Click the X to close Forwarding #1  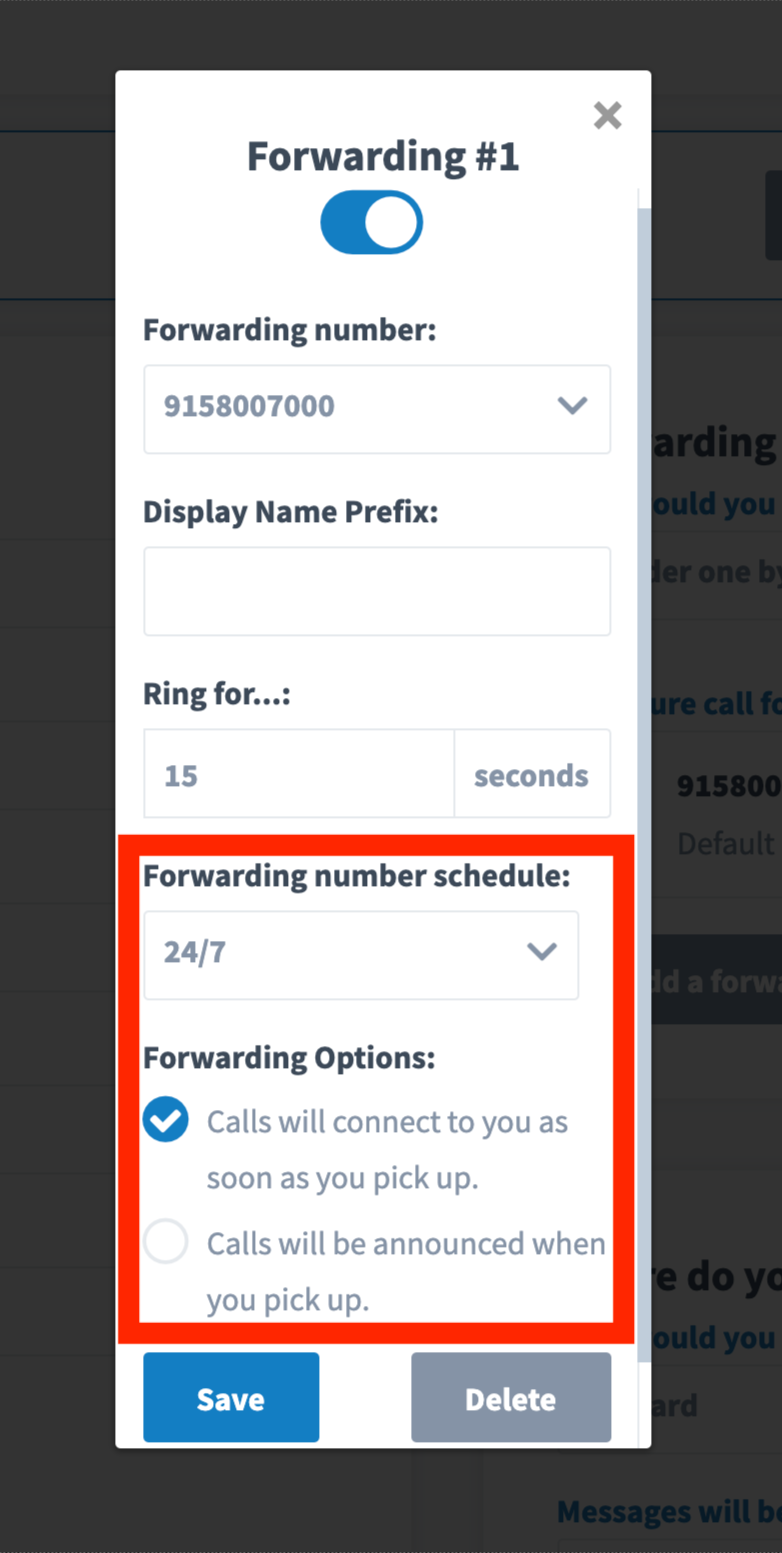point(607,115)
